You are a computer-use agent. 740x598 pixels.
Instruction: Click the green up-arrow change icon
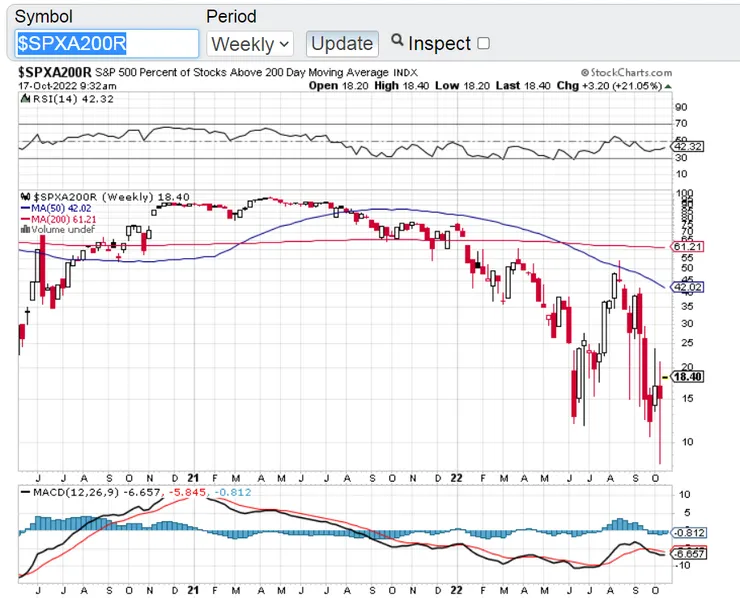point(668,86)
